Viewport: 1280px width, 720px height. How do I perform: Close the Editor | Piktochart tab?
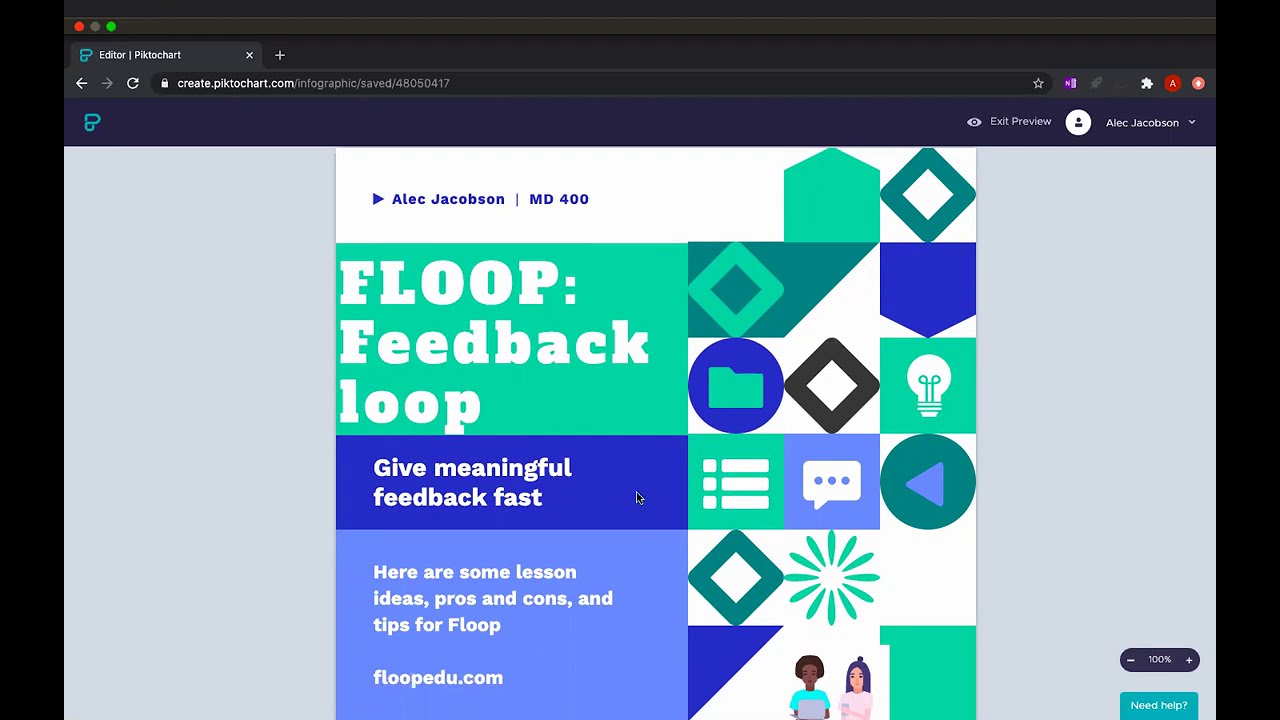[249, 55]
